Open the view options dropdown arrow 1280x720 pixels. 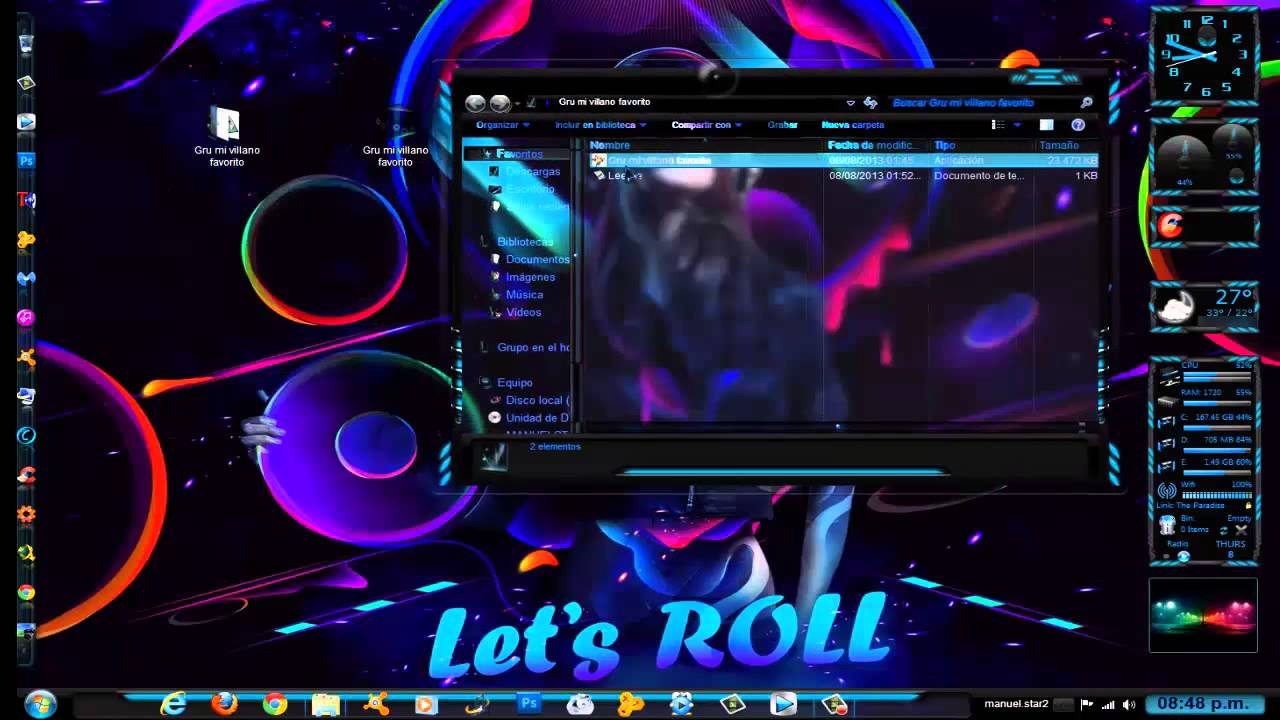(1018, 125)
